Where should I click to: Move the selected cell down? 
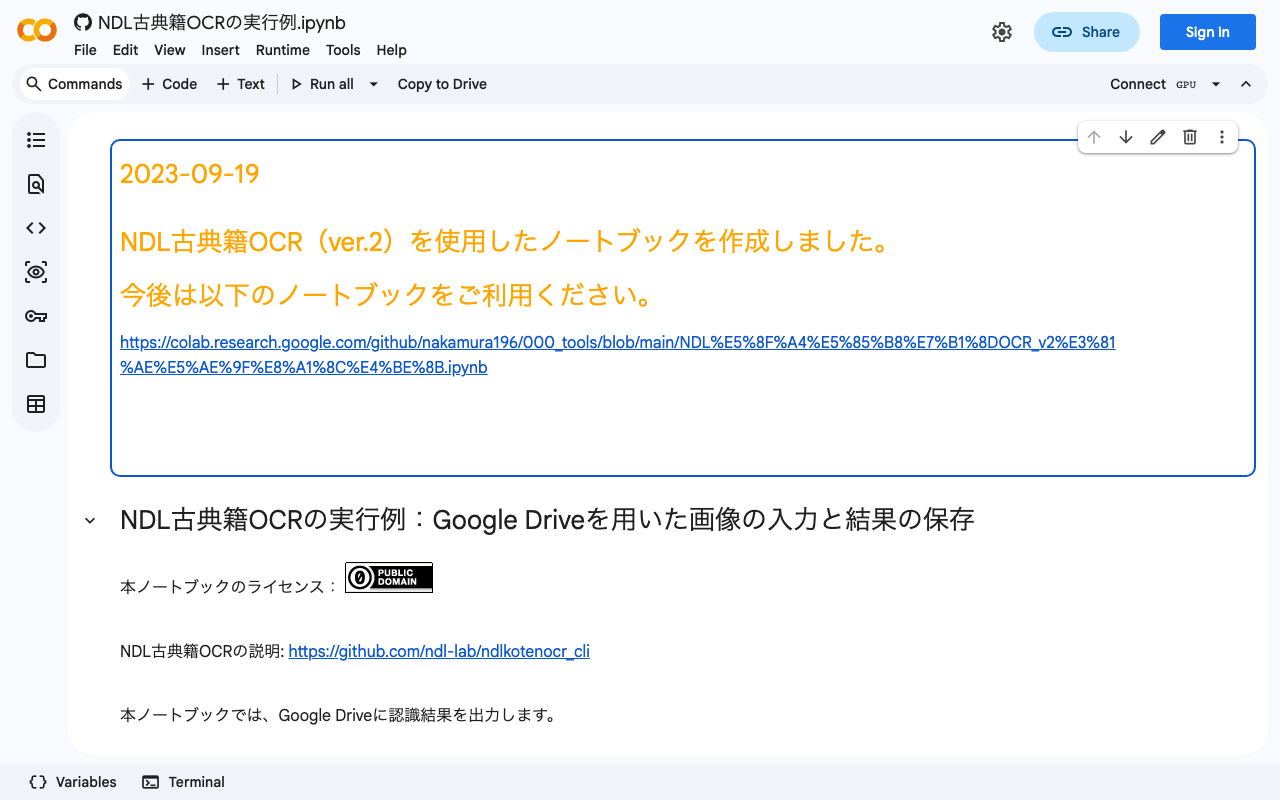coord(1126,137)
